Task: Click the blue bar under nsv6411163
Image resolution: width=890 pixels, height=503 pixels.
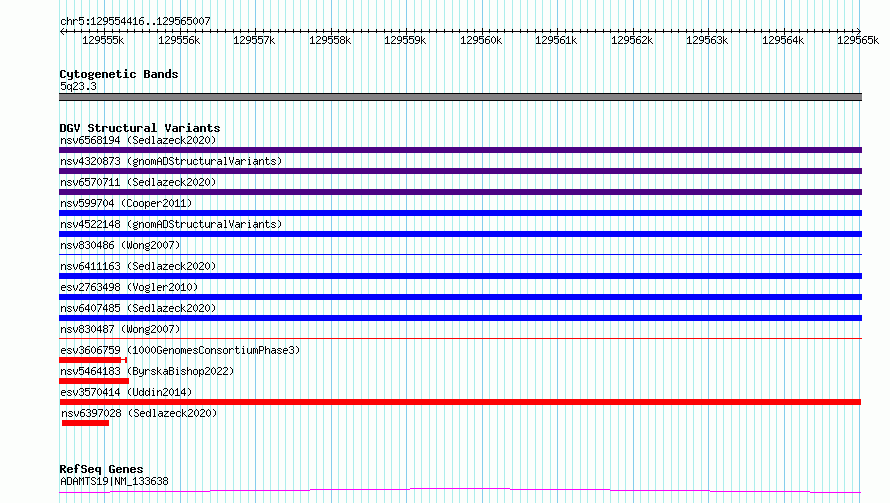Action: 460,276
